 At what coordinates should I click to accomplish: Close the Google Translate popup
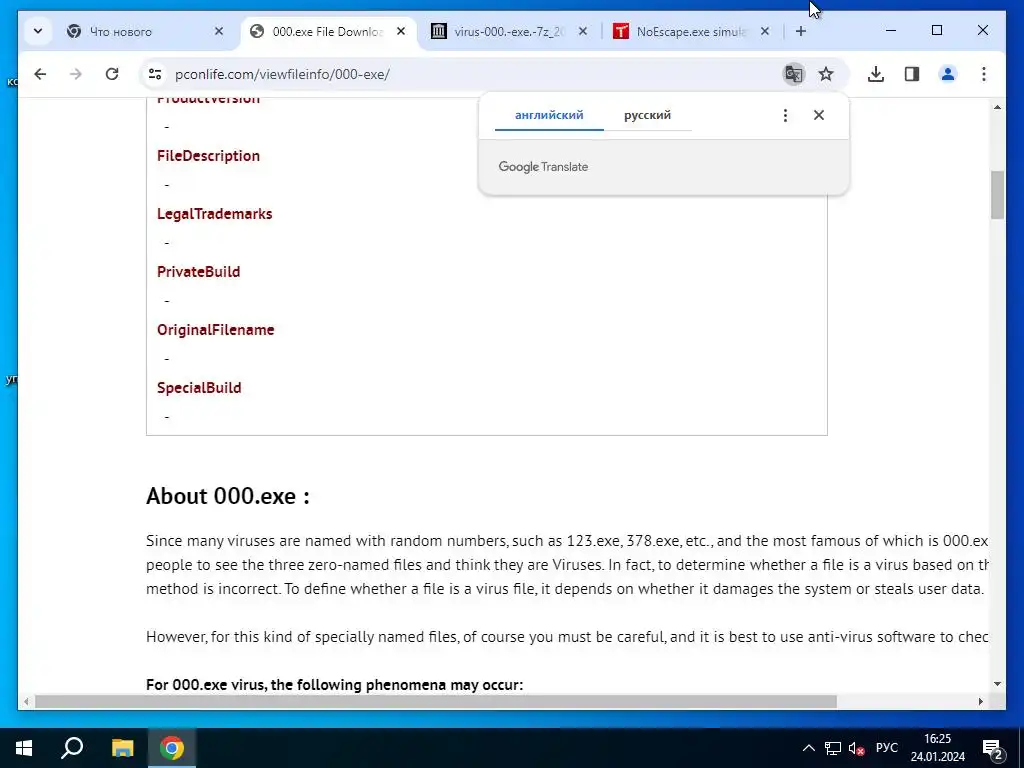(819, 116)
